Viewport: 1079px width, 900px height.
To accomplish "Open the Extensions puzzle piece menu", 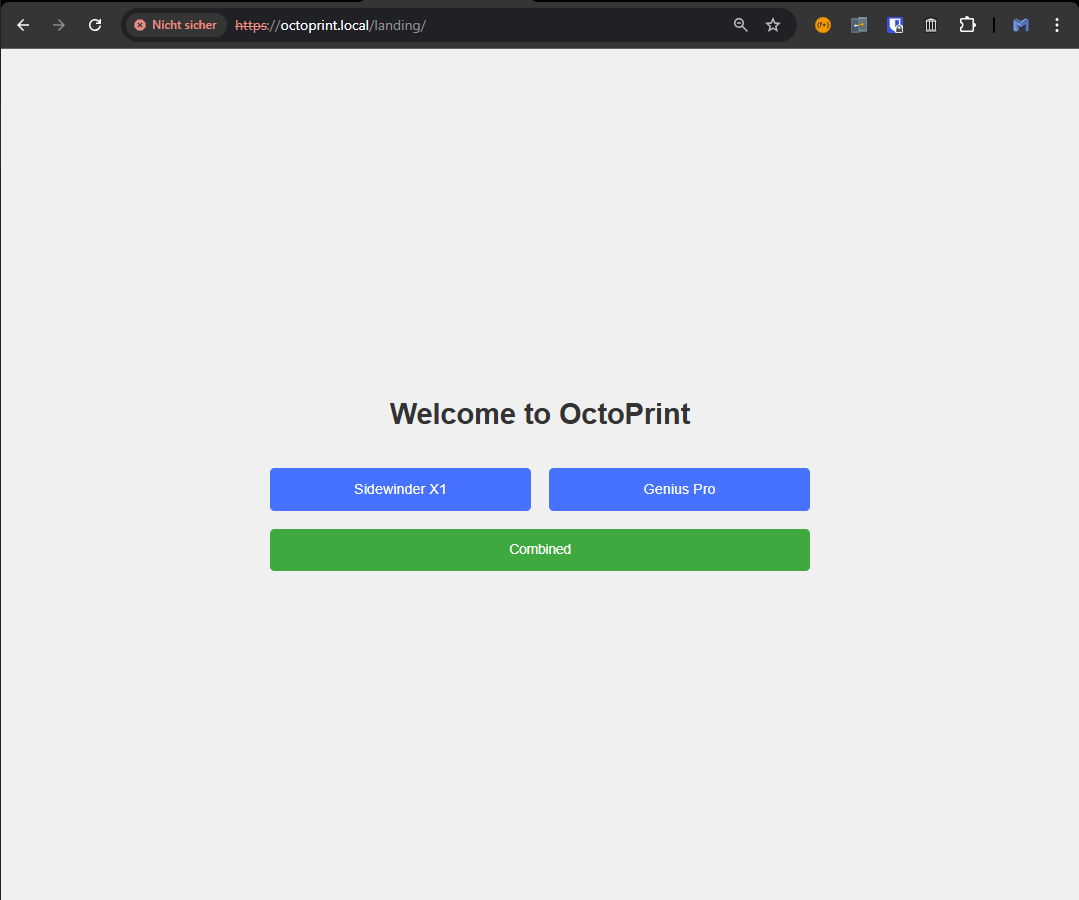I will 968,25.
